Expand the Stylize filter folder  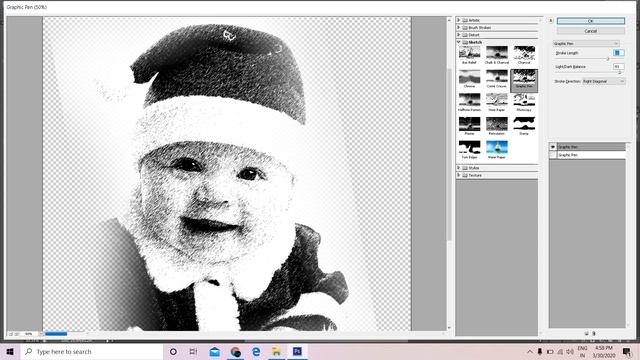[459, 168]
